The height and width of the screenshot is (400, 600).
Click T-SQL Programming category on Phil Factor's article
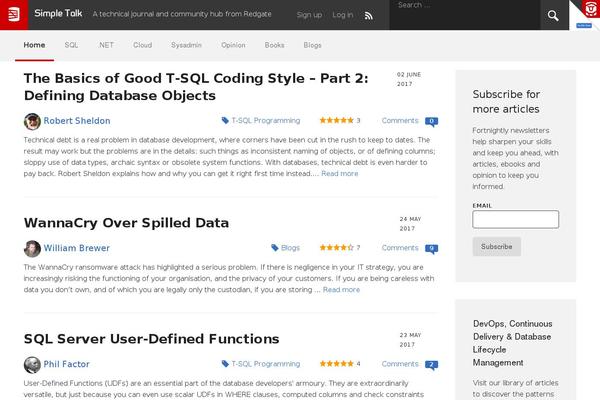click(x=266, y=364)
